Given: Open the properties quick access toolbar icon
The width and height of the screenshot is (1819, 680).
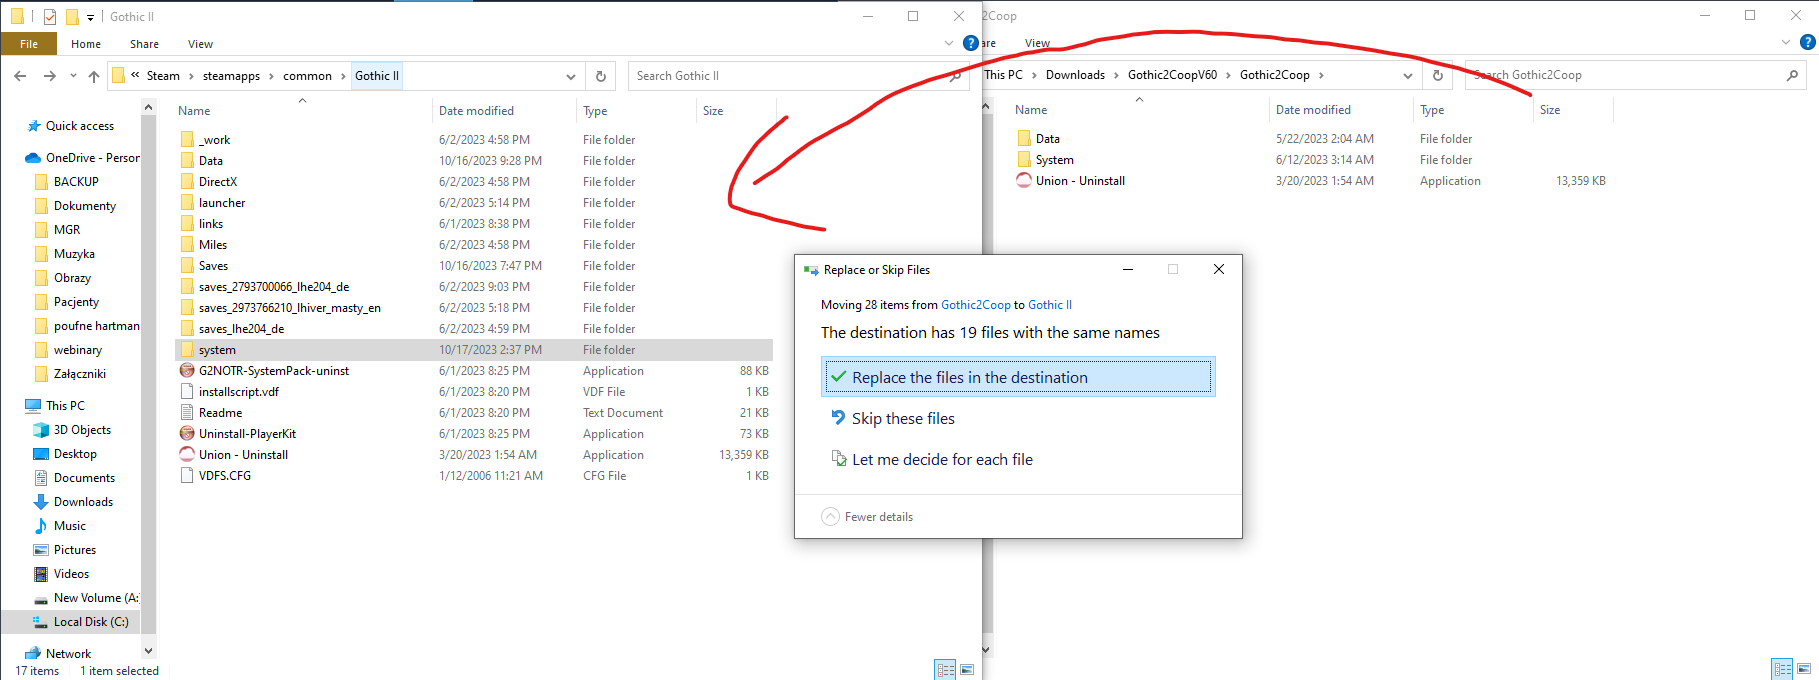Looking at the screenshot, I should coord(50,16).
